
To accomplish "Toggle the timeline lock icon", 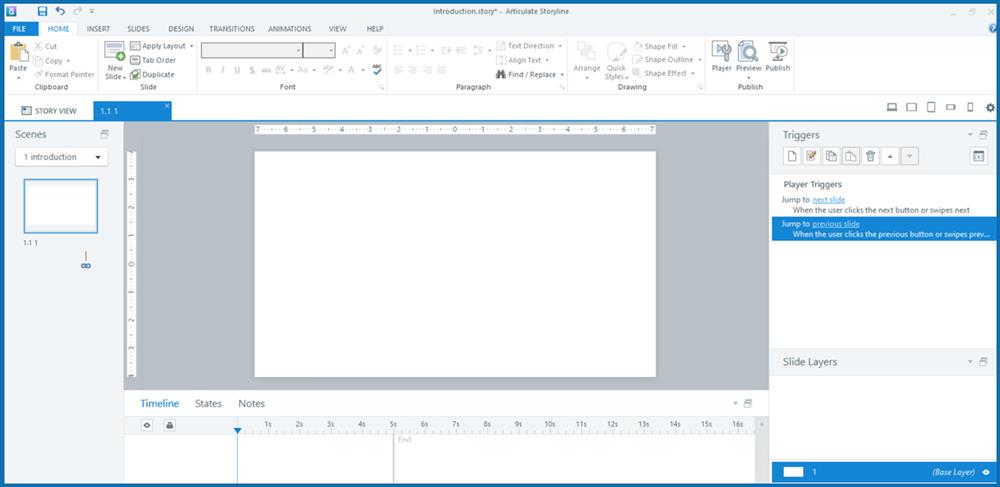I will click(169, 425).
